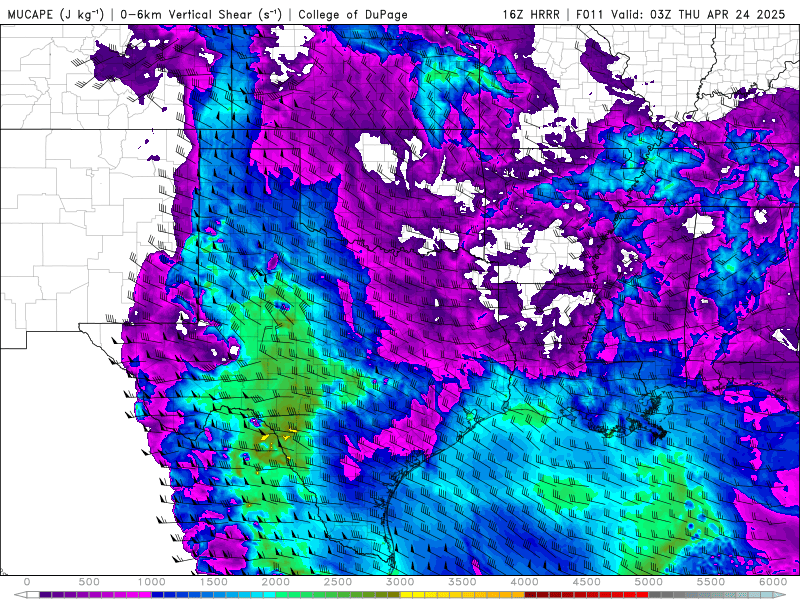The width and height of the screenshot is (800, 600).
Task: Click the 3000 value on the color scale
Action: [x=401, y=582]
